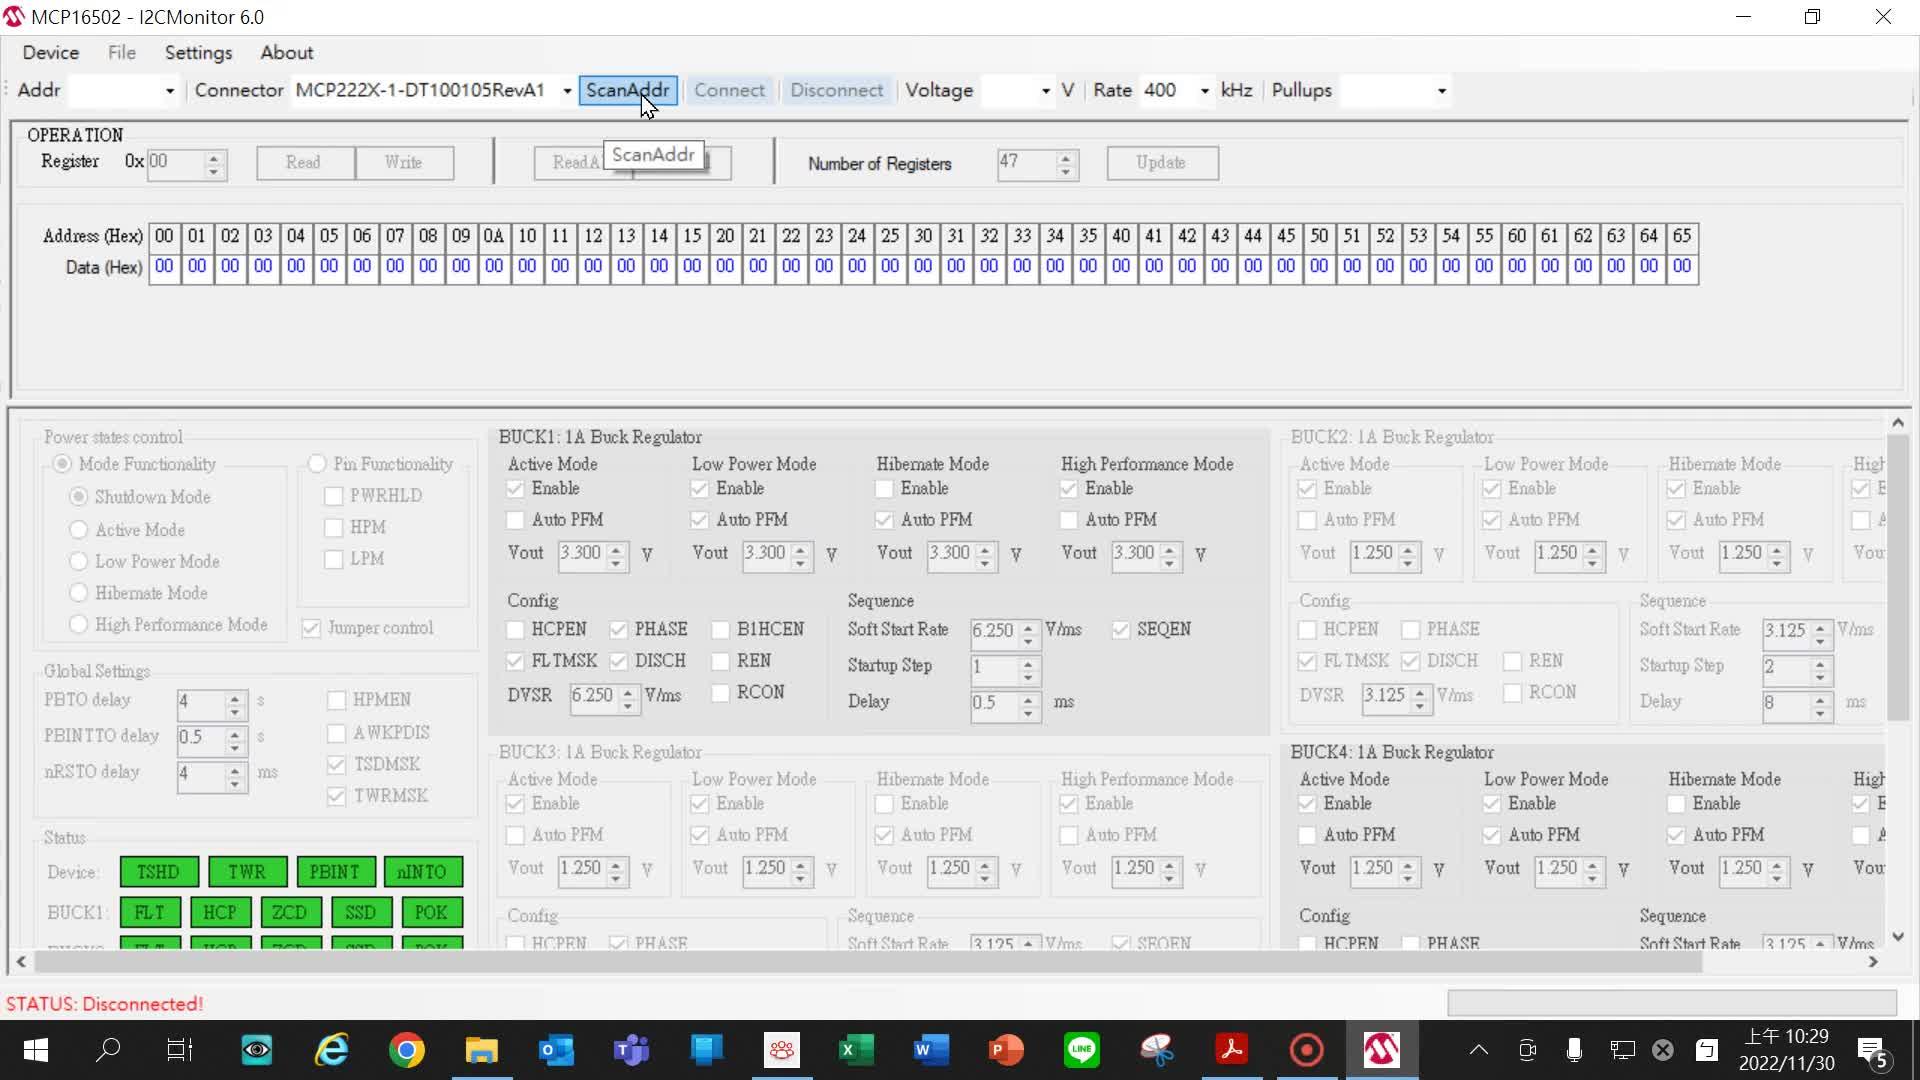
Task: Open the LINE app in the taskbar
Action: pos(1082,1050)
